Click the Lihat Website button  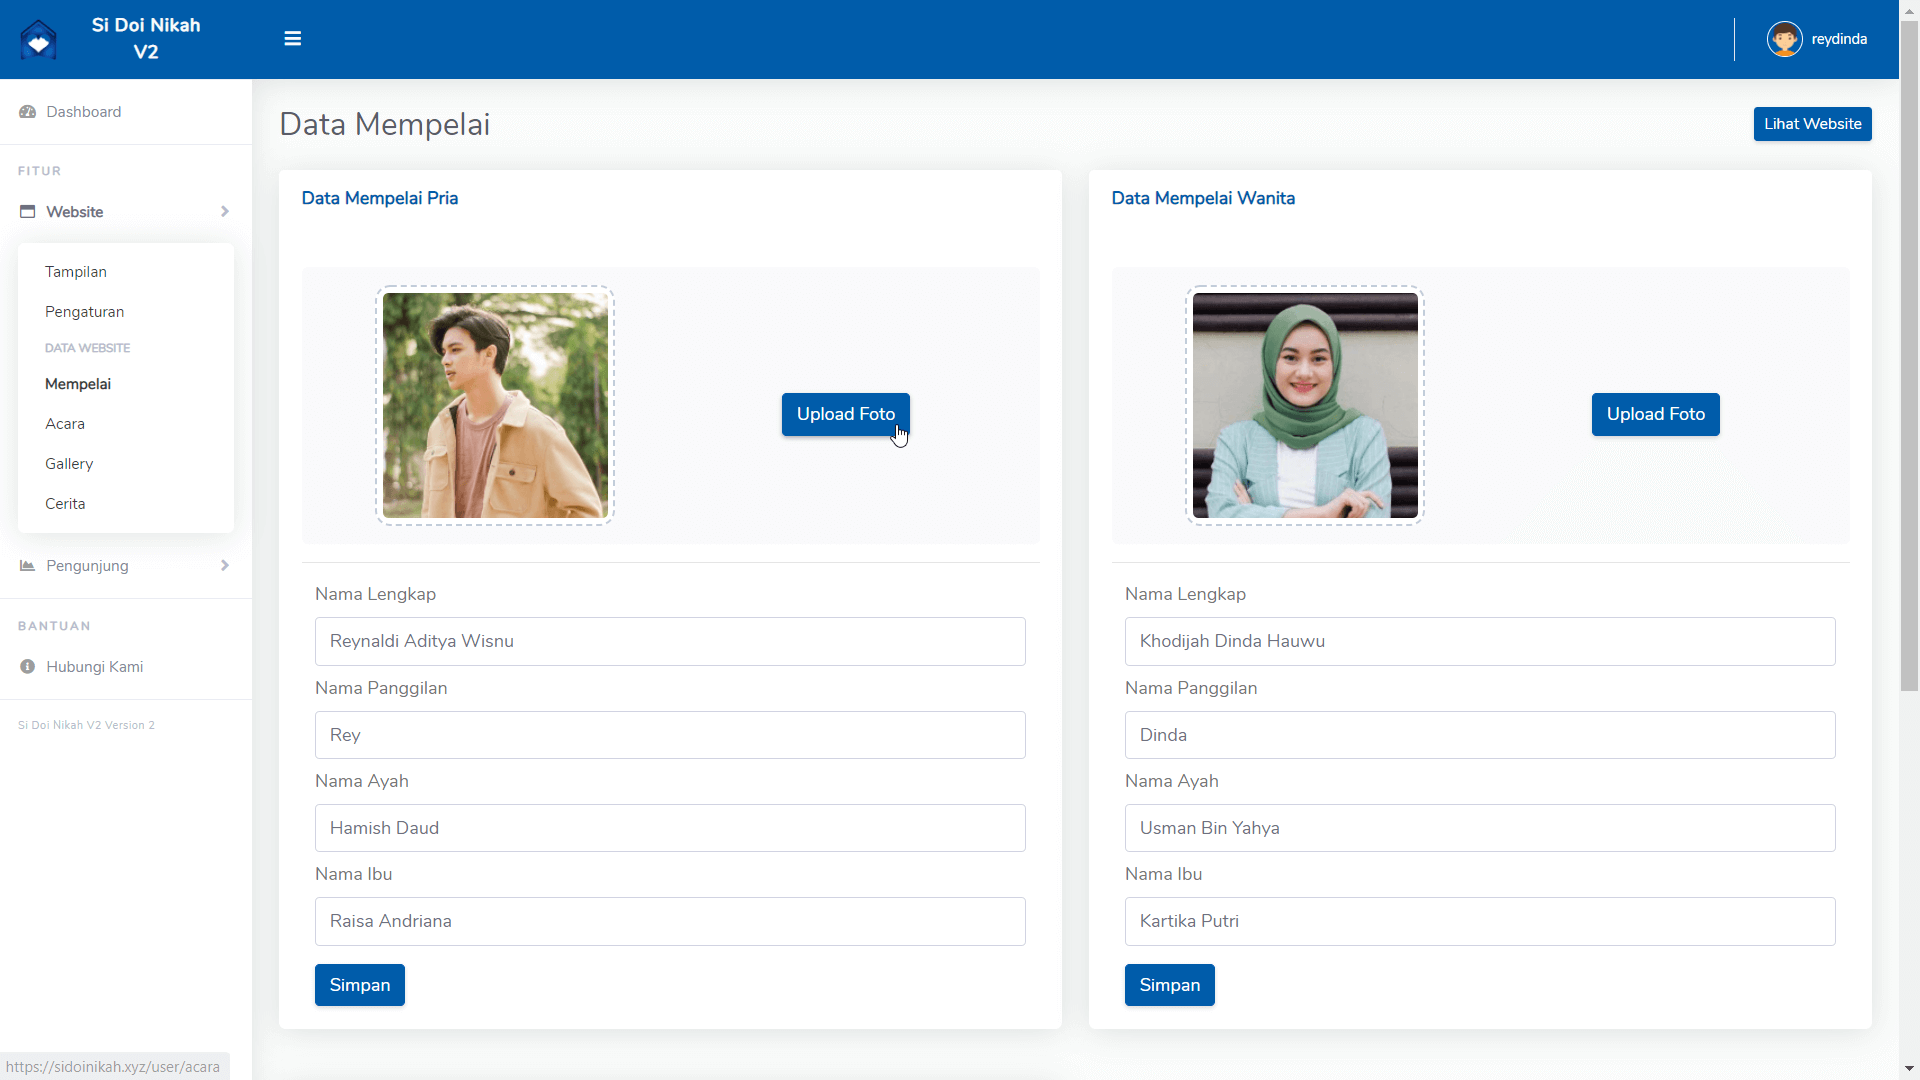(1811, 124)
